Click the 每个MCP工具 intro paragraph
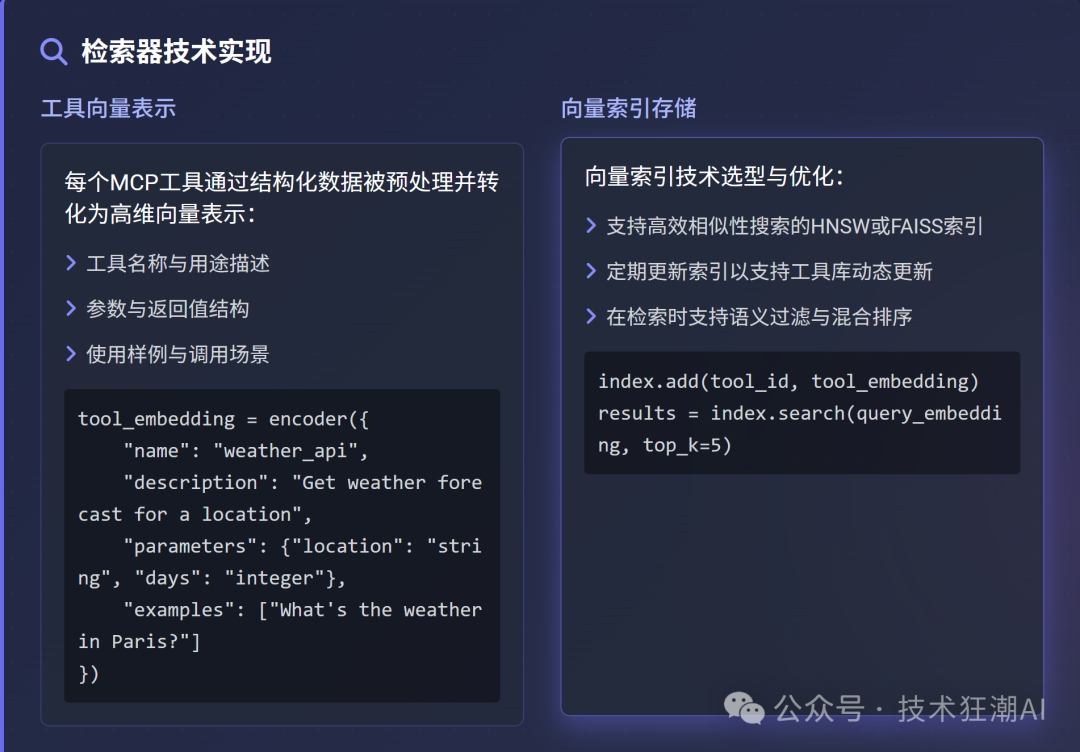1080x752 pixels. tap(281, 197)
